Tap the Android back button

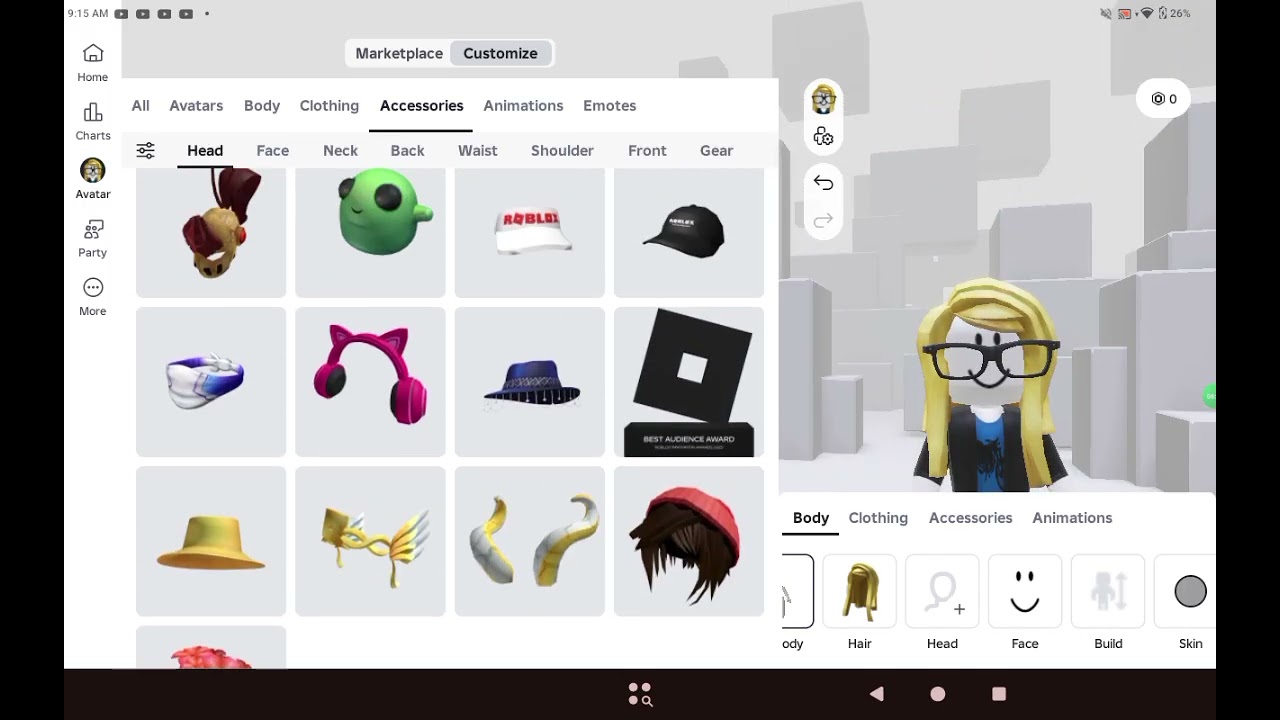tap(877, 694)
